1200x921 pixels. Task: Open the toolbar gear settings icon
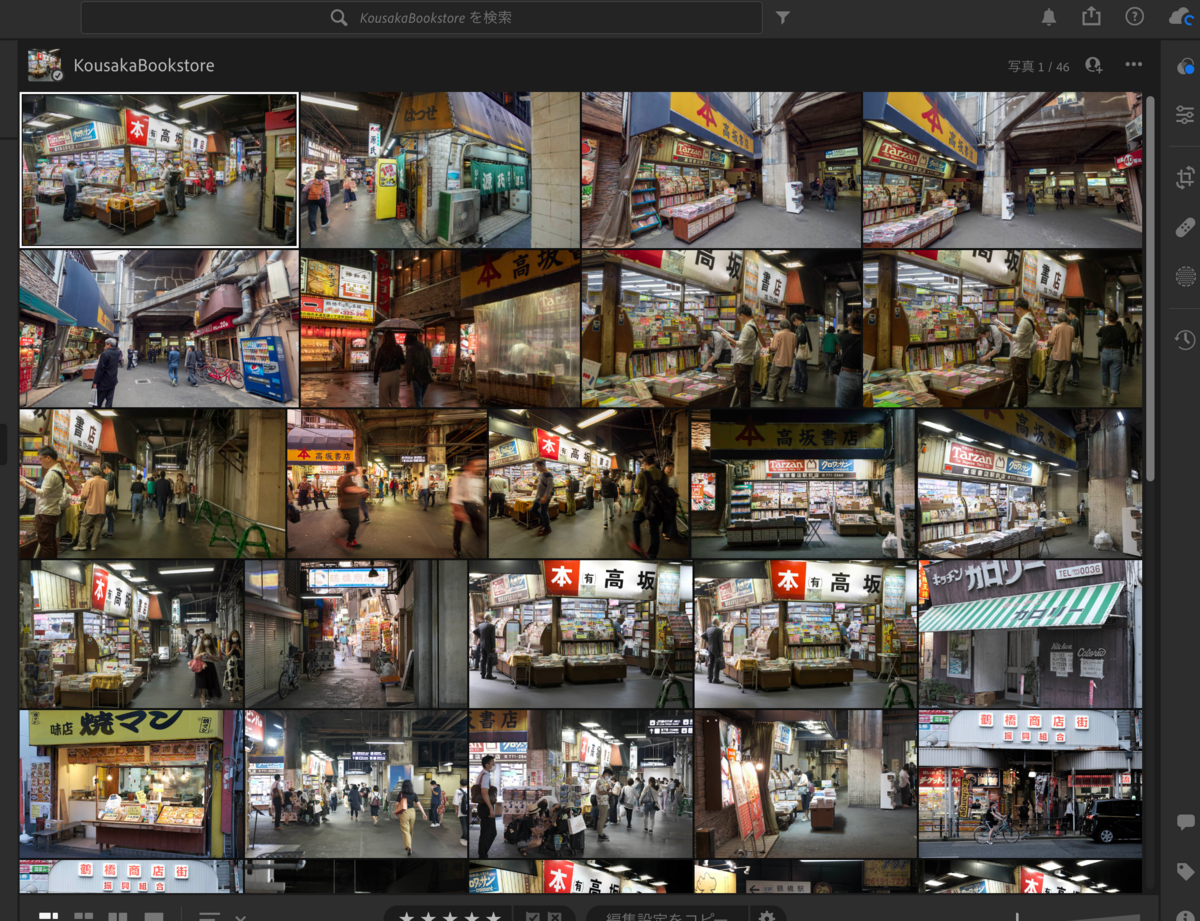click(x=767, y=915)
